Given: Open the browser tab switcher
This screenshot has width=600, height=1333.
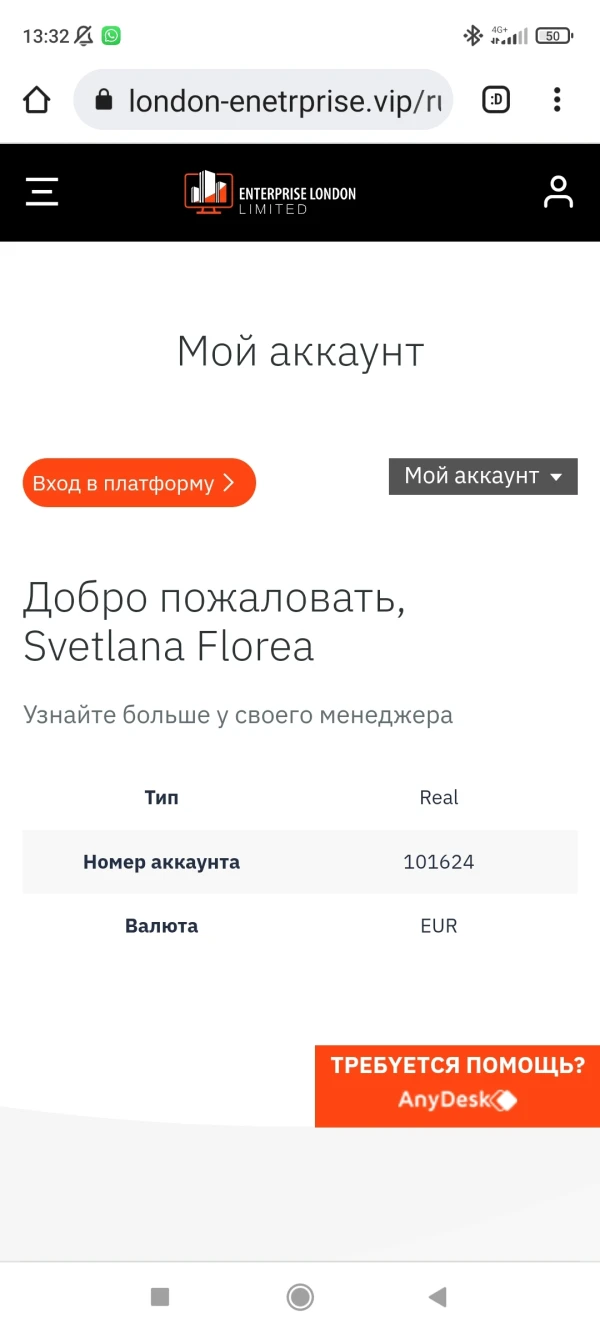Looking at the screenshot, I should (496, 100).
